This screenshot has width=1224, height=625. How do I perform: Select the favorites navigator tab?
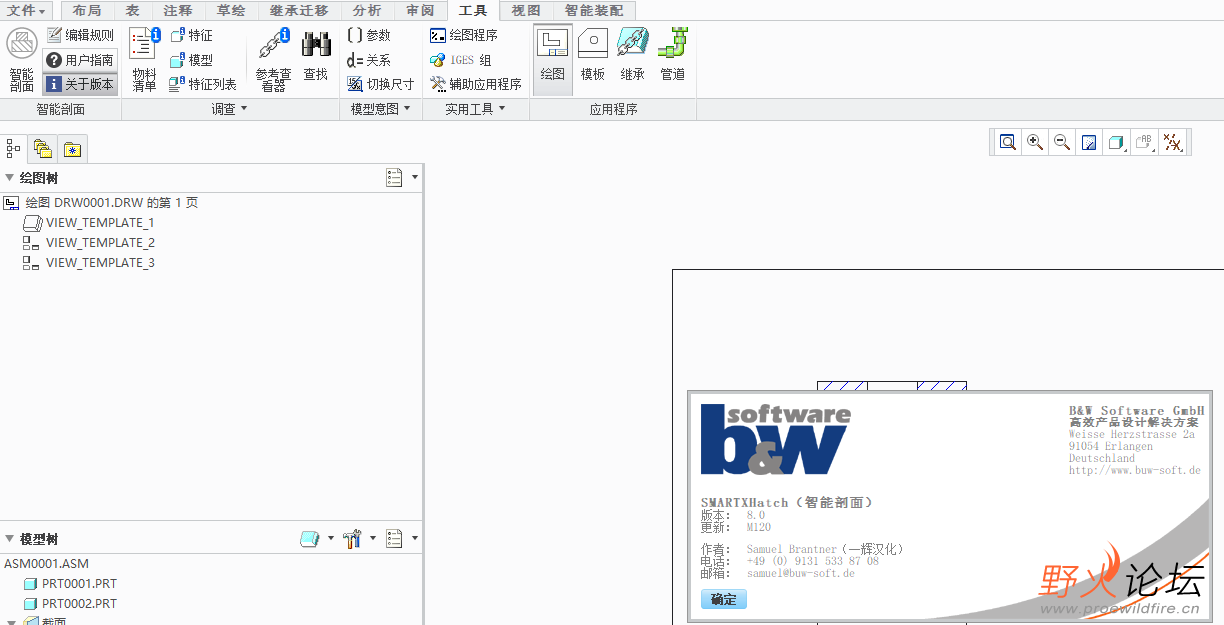pyautogui.click(x=72, y=149)
